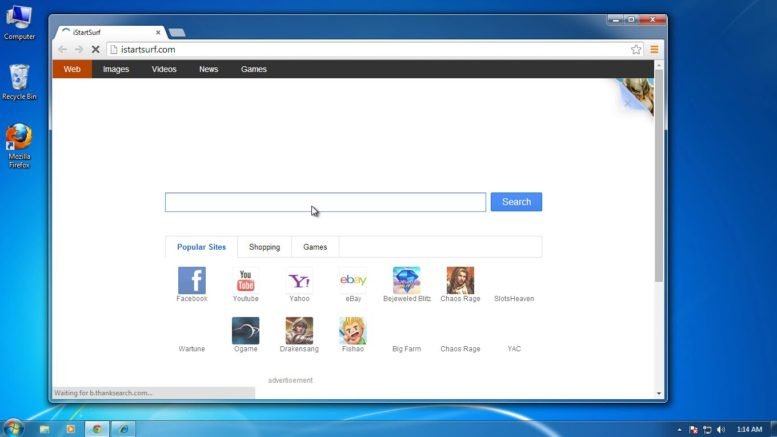
Task: Open Windows Explorer from taskbar
Action: [x=45, y=429]
